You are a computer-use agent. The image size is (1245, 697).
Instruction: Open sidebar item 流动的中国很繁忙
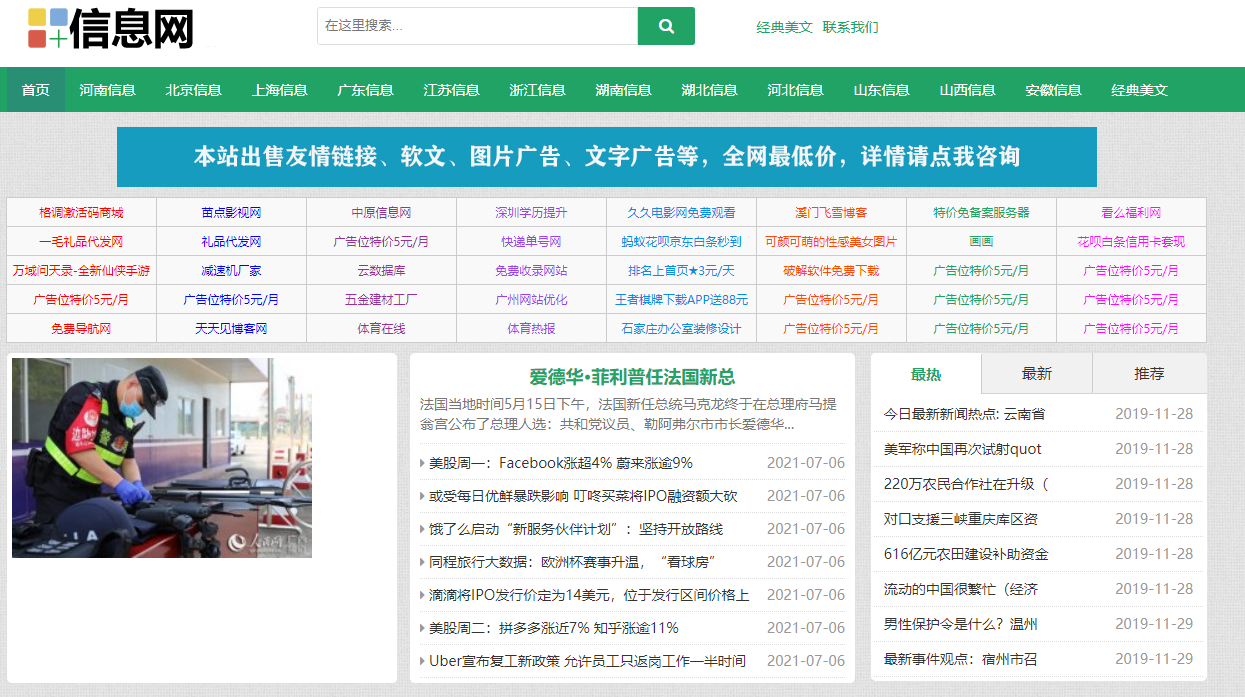[960, 589]
